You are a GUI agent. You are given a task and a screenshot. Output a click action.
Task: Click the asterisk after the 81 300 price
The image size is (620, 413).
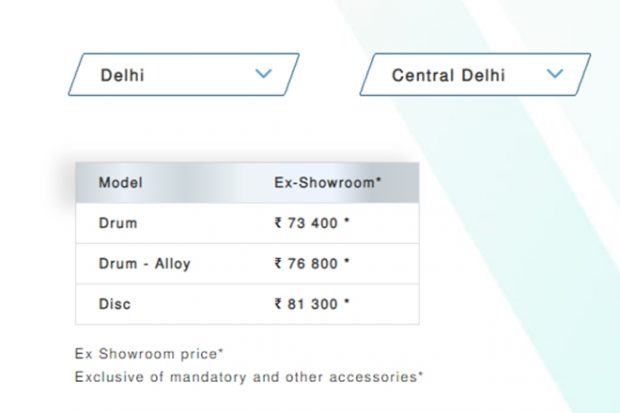[347, 303]
